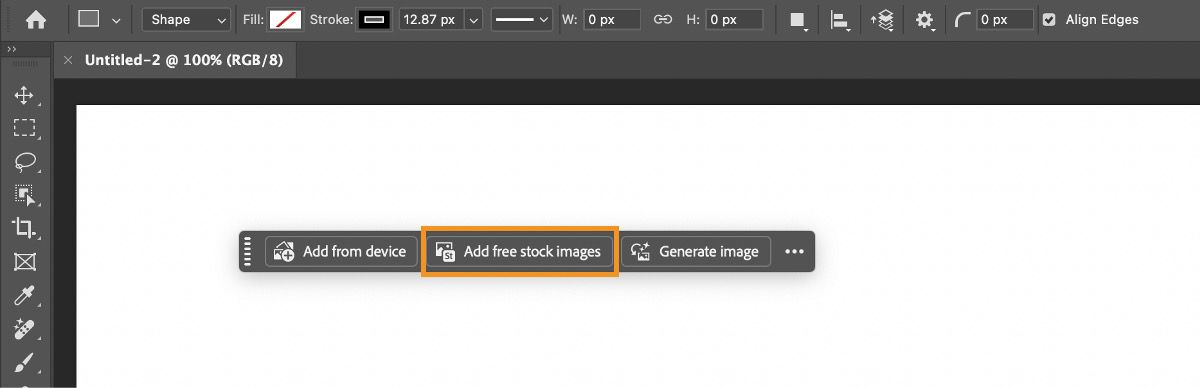
Task: Close the Untitled-2 document tab
Action: coord(68,60)
